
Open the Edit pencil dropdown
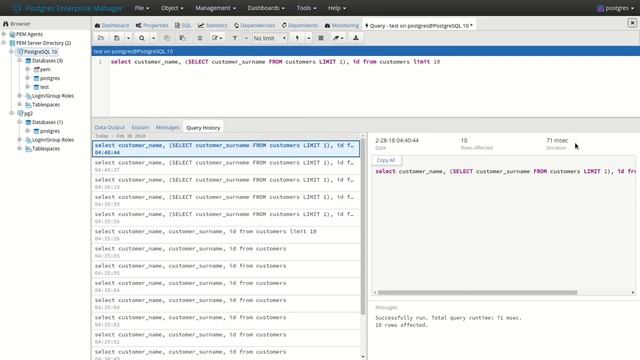point(217,38)
